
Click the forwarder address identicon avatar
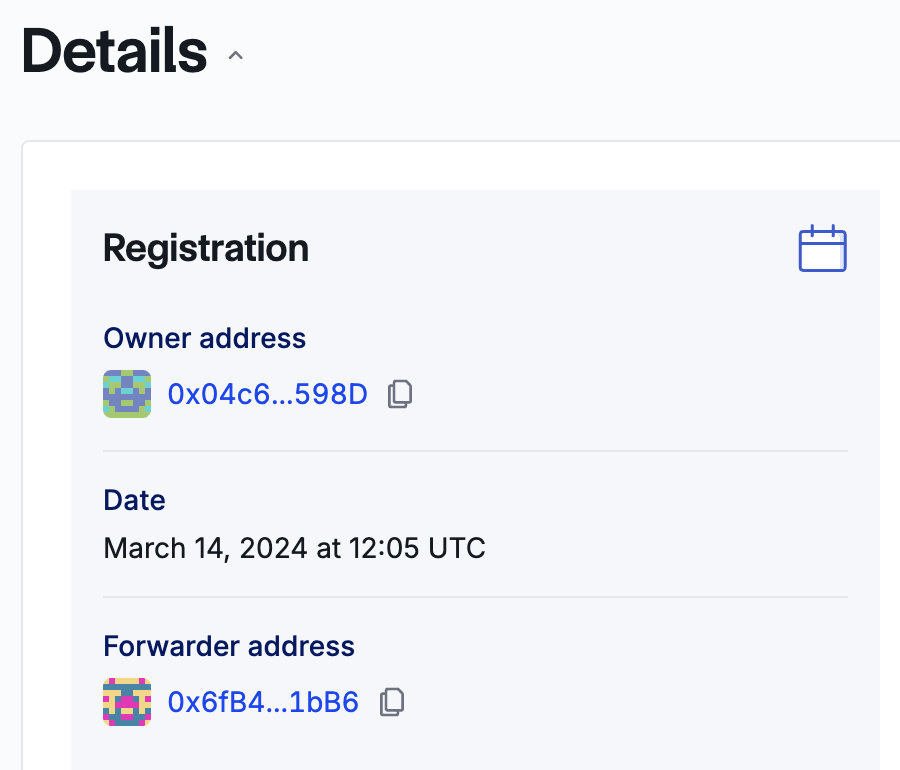(127, 702)
